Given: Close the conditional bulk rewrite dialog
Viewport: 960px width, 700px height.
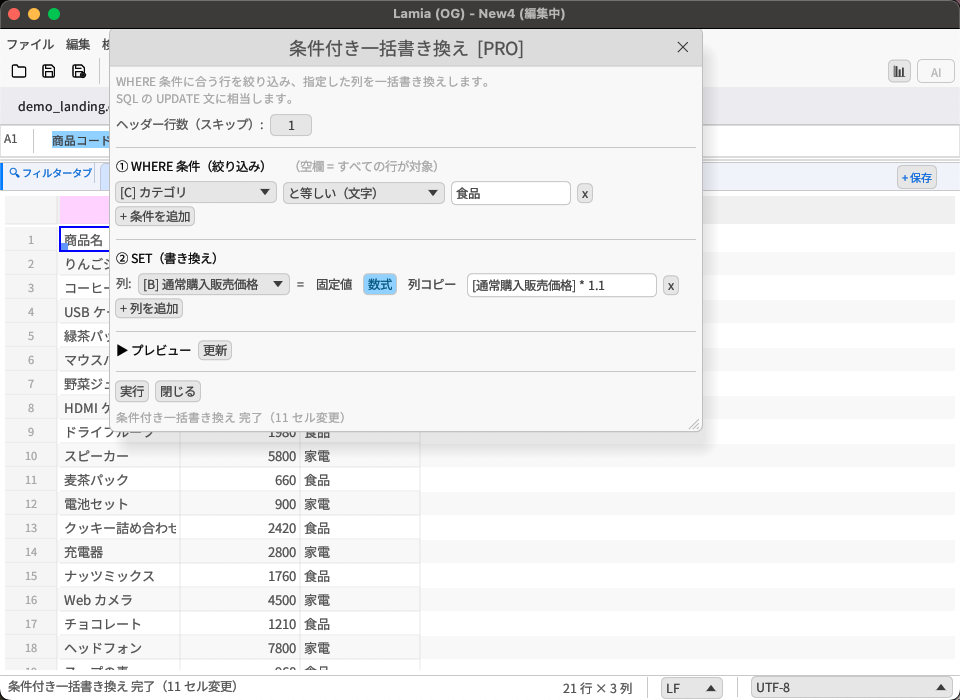Looking at the screenshot, I should [x=683, y=47].
